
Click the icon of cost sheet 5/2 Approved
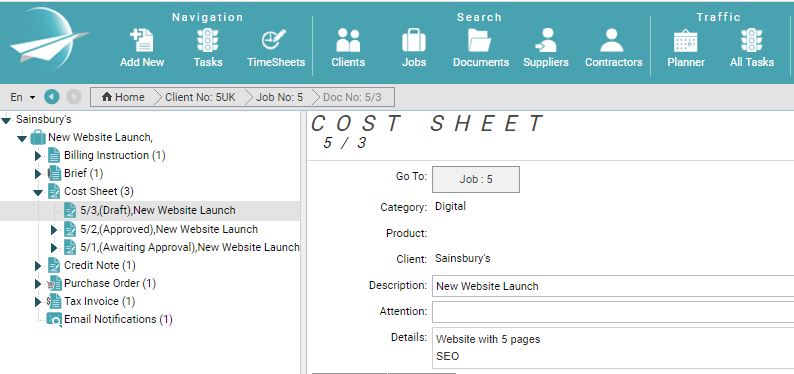pyautogui.click(x=70, y=229)
